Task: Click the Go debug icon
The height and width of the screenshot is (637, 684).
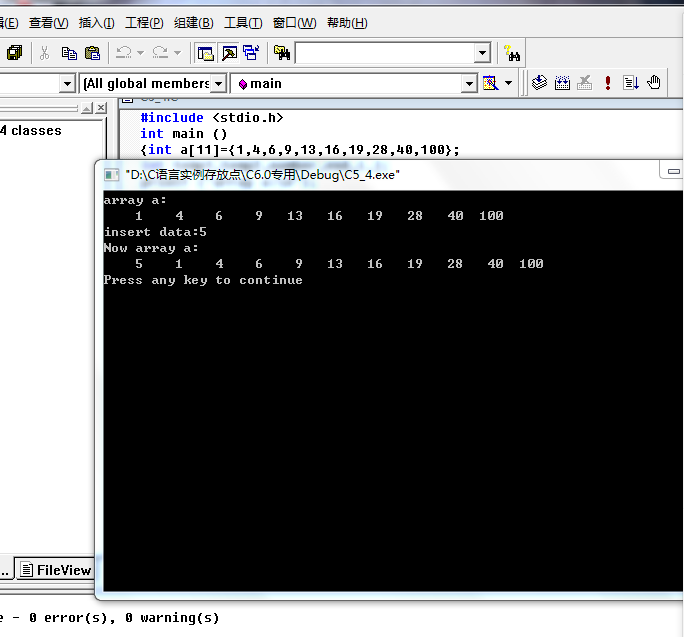Action: [631, 83]
